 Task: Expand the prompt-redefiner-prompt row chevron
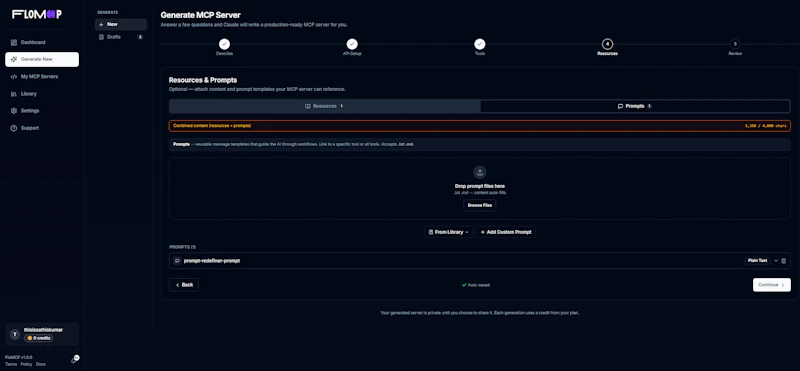(x=776, y=261)
